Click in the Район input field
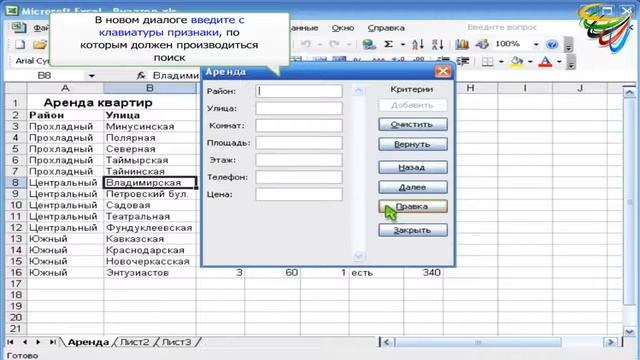Screen dimensions: 640x360 (x=299, y=91)
